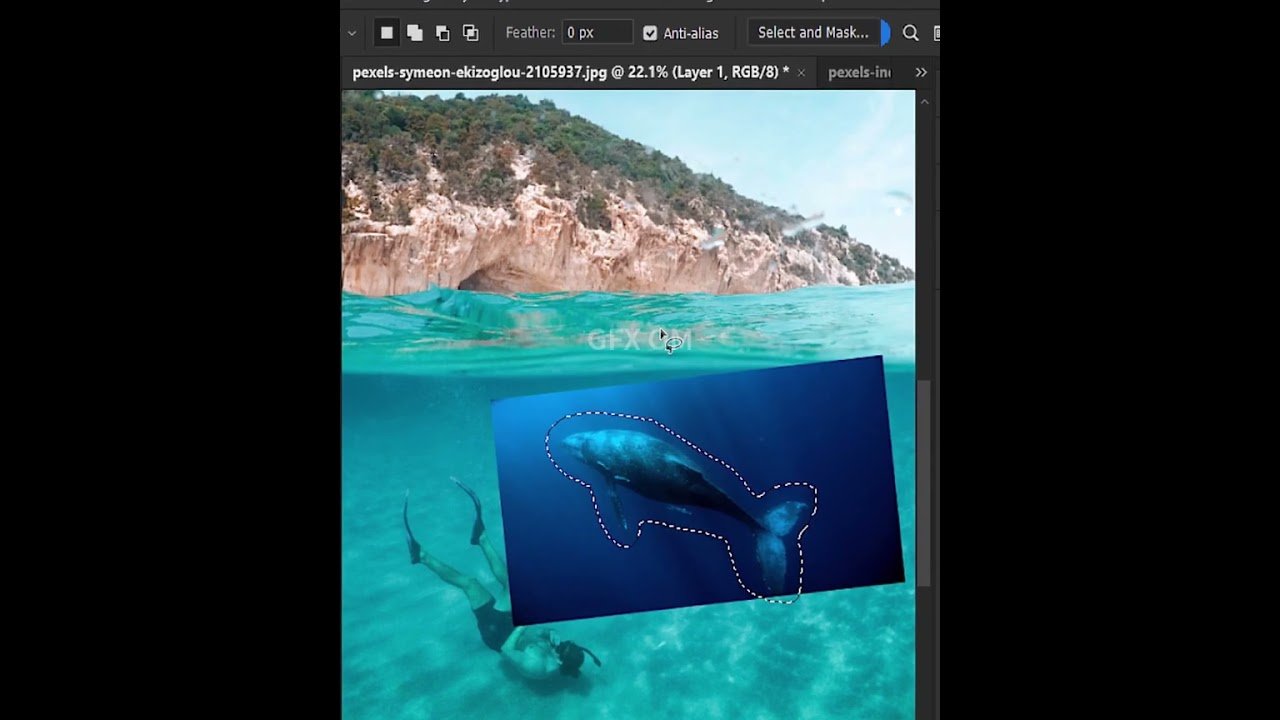Choose Add to selection mode icon
Viewport: 1280px width, 720px height.
tap(415, 33)
